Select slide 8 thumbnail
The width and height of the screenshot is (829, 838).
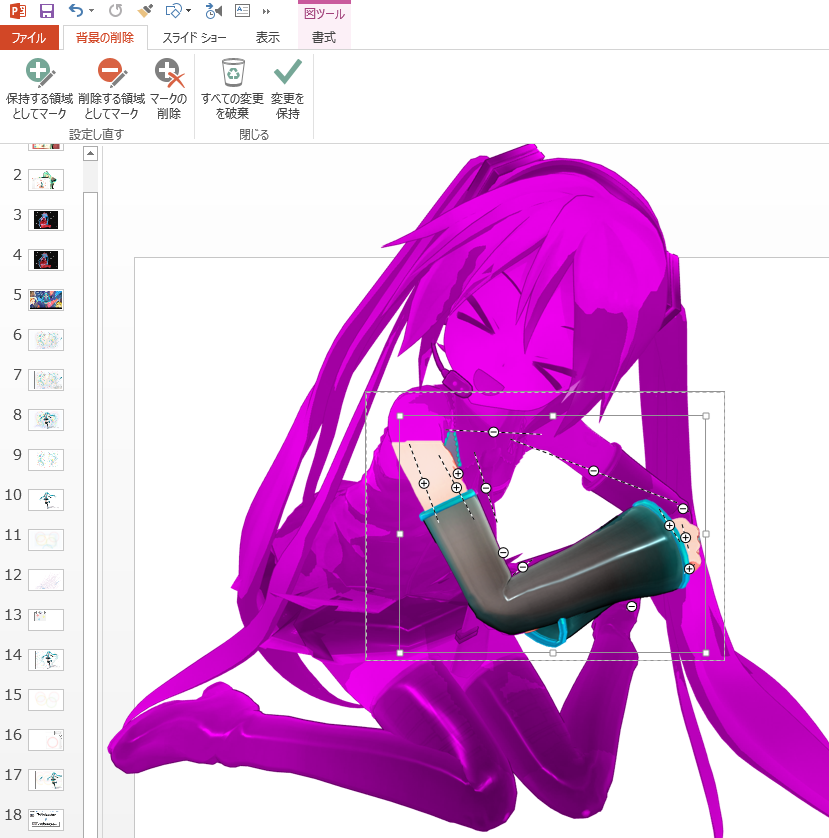click(46, 420)
